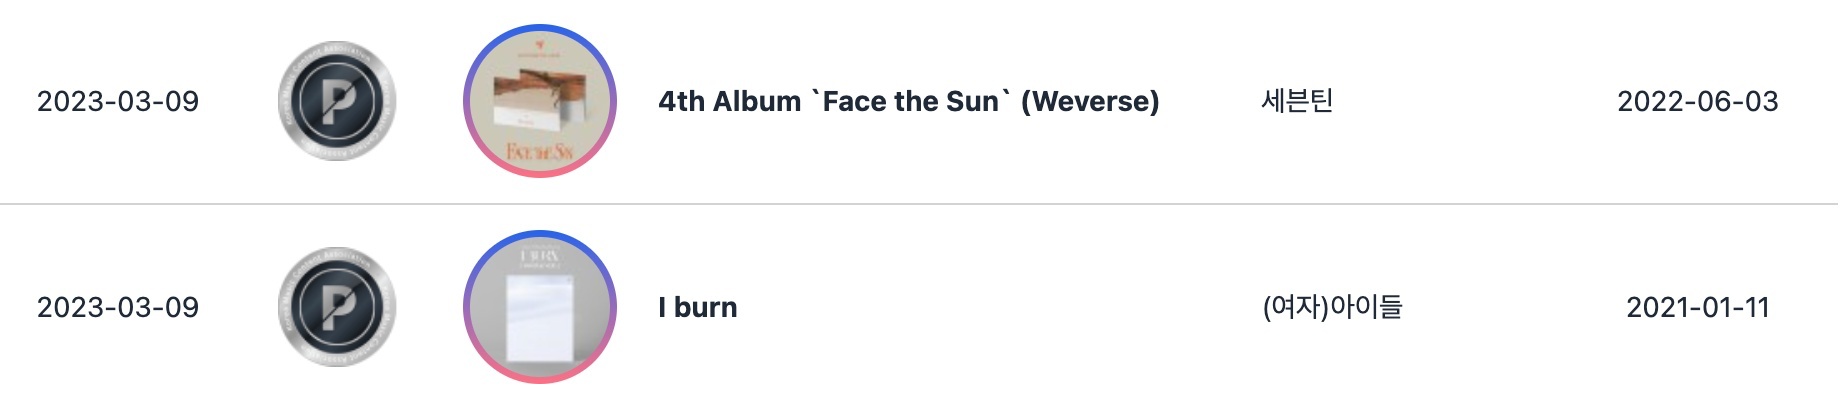1844x404 pixels.
Task: Click the I BURN lettering atop the grey cover
Action: [x=540, y=255]
